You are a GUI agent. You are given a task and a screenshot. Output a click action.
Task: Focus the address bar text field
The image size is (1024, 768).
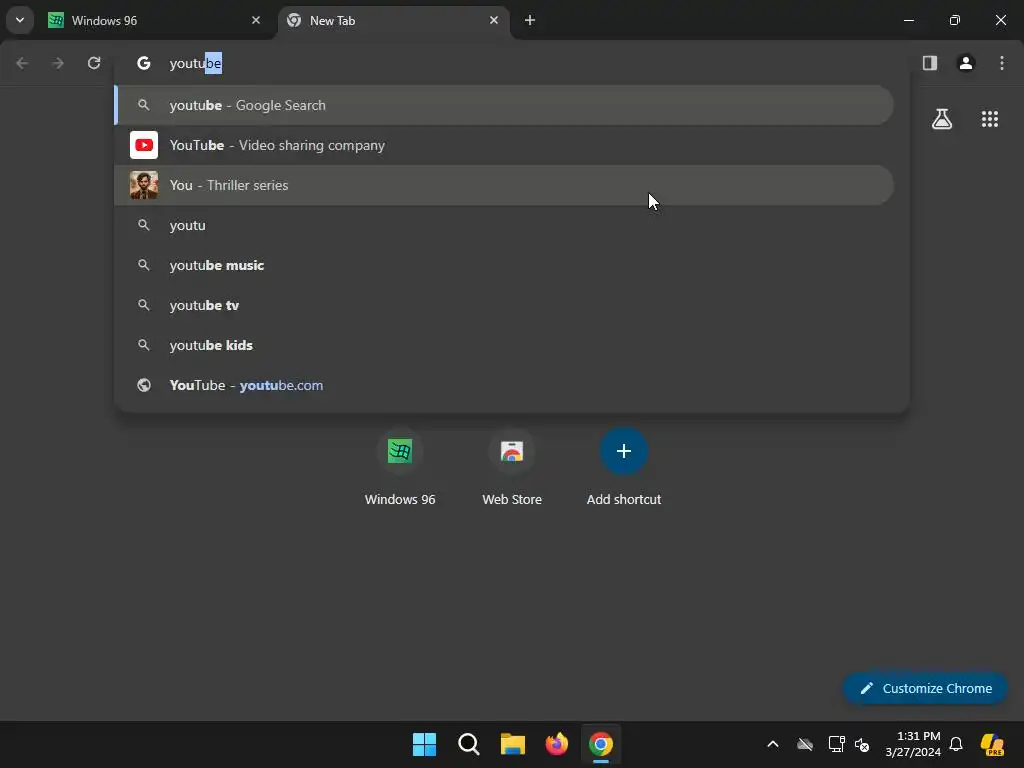(511, 63)
